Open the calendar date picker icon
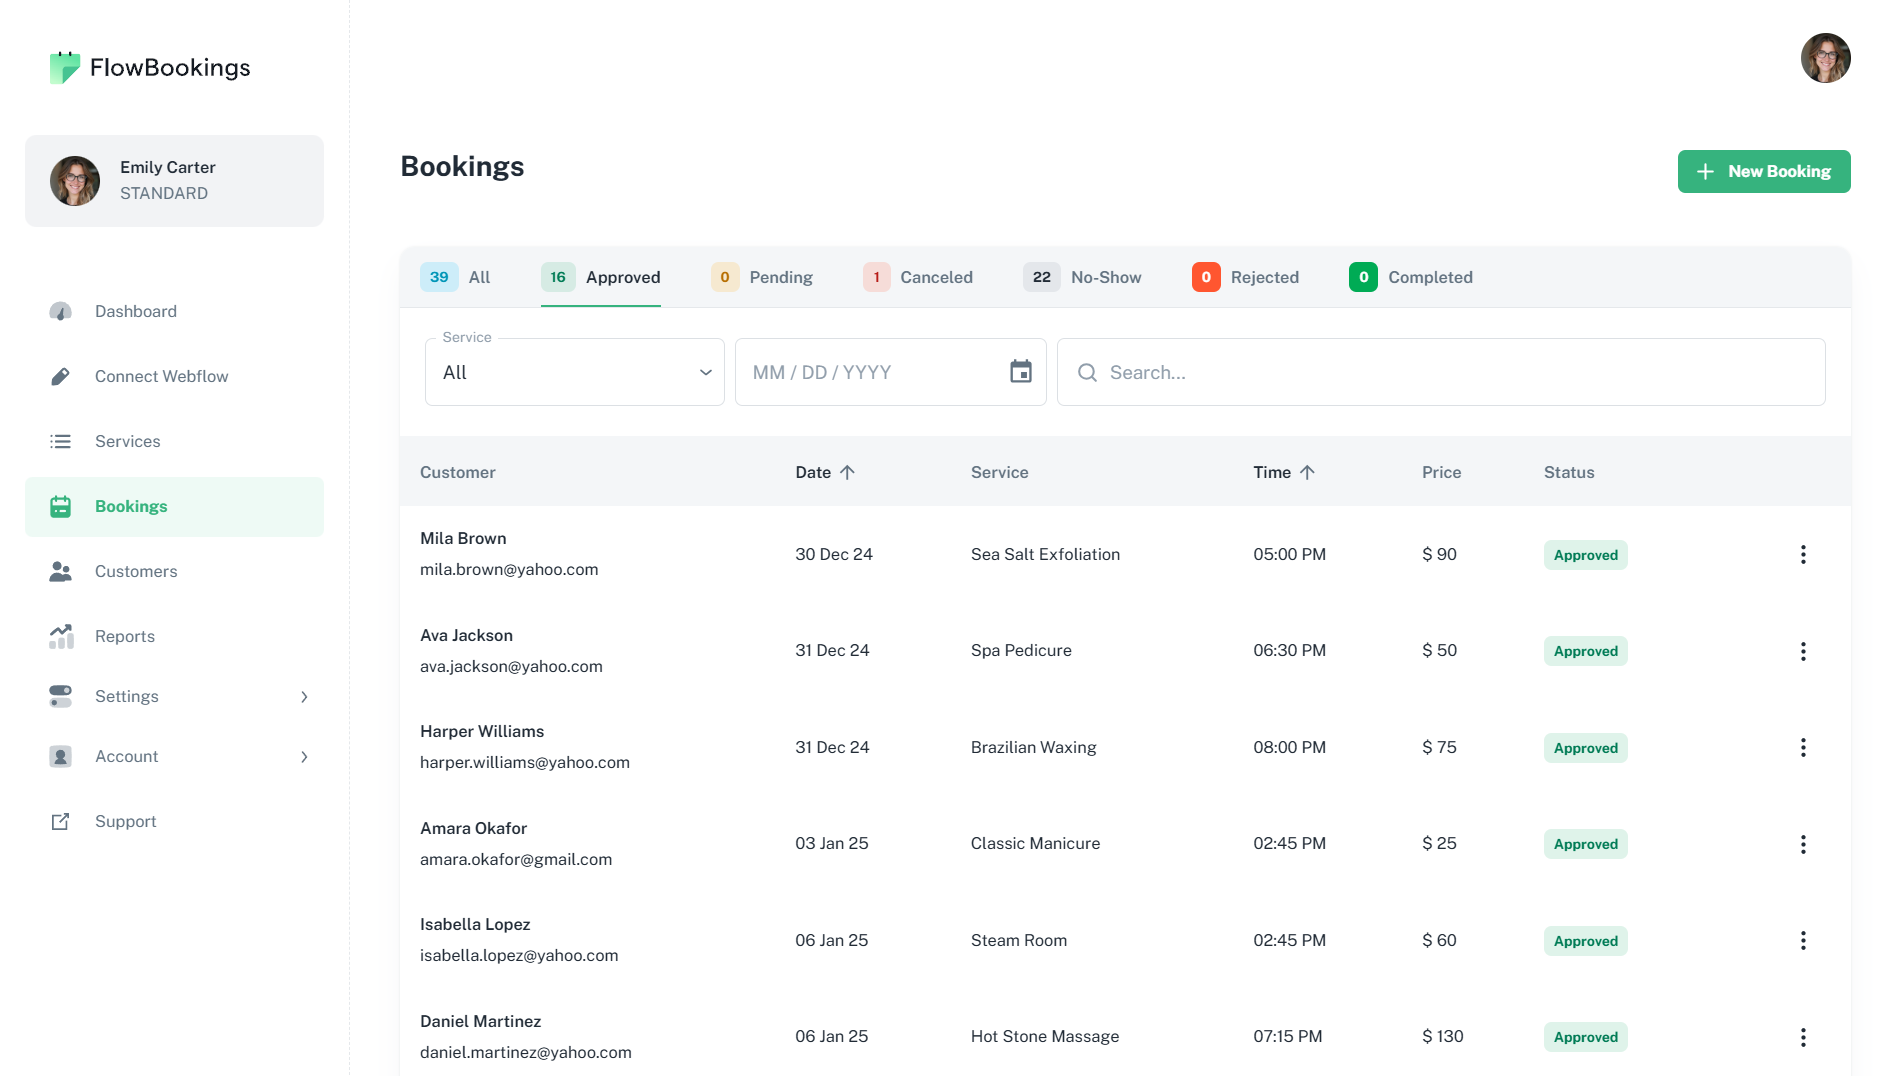The width and height of the screenshot is (1890, 1076). pos(1020,372)
